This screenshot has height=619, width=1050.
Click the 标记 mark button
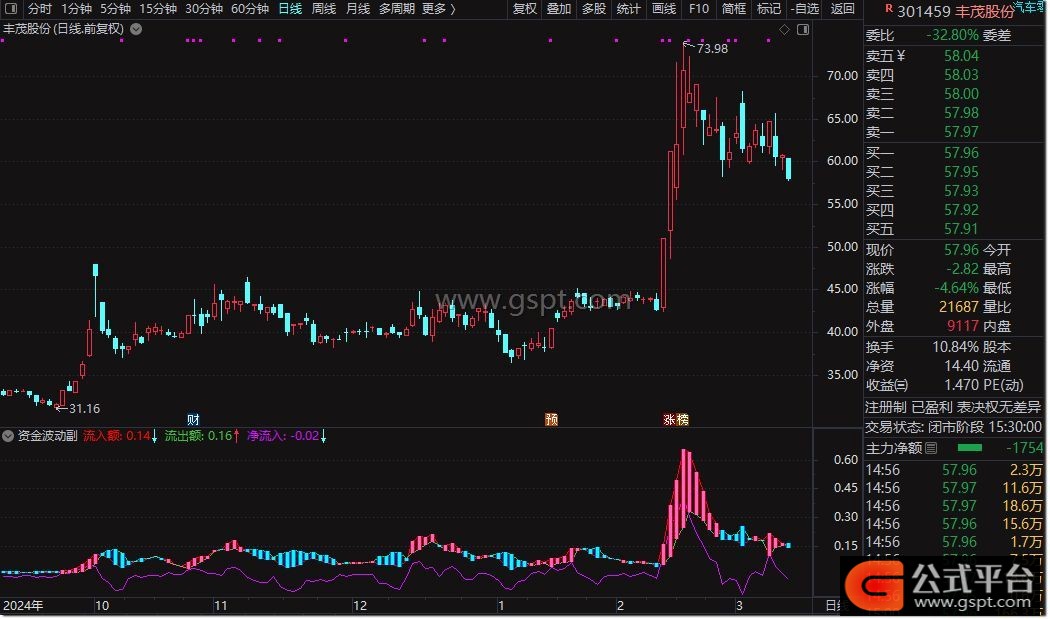pyautogui.click(x=769, y=9)
